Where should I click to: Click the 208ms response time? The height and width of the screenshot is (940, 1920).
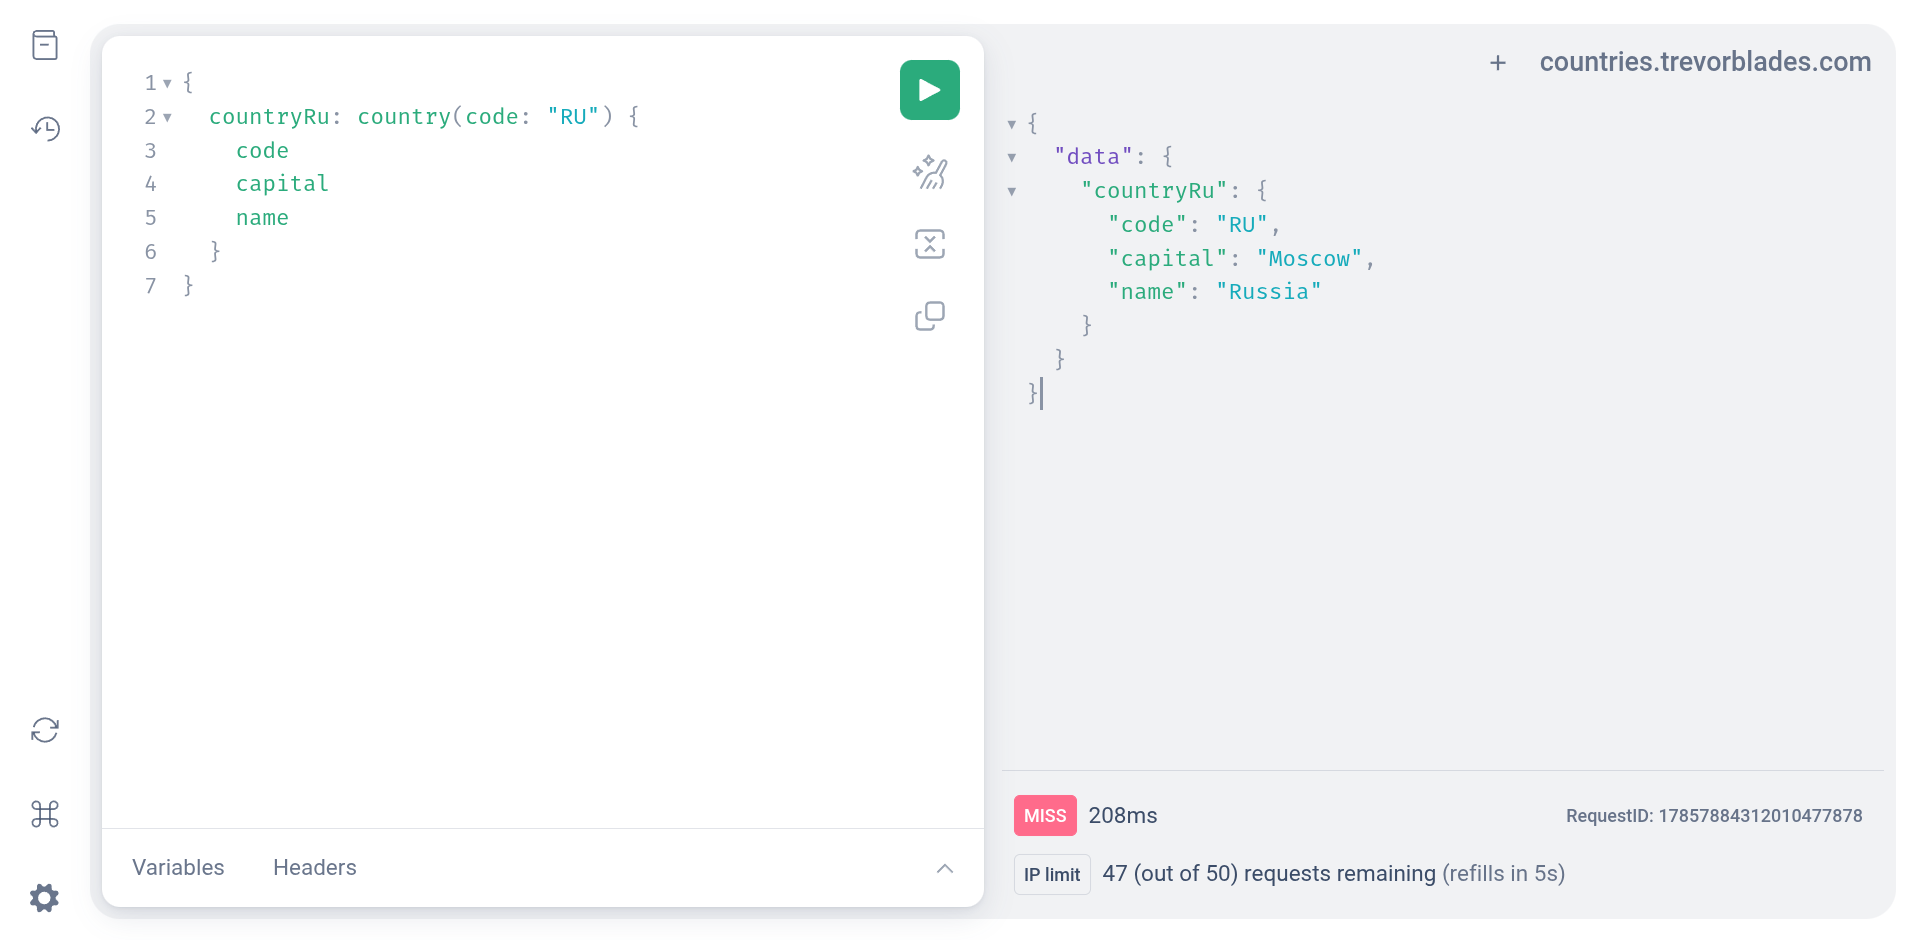click(x=1123, y=815)
